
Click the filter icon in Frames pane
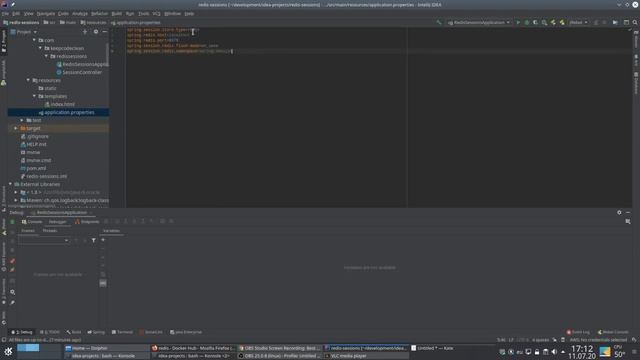(93, 240)
